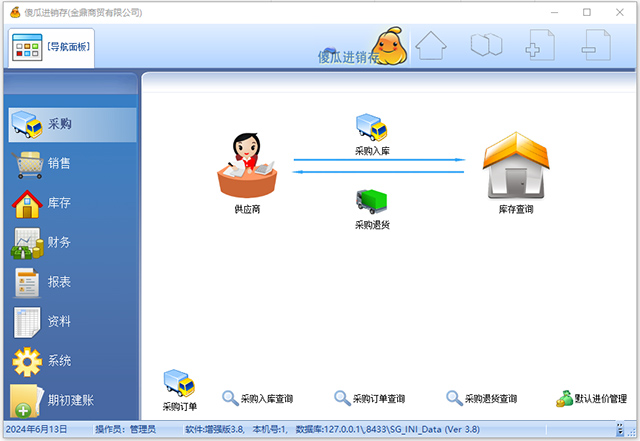640x441 pixels.
Task: Click the 采购入库 blue truck icon
Action: [x=372, y=127]
